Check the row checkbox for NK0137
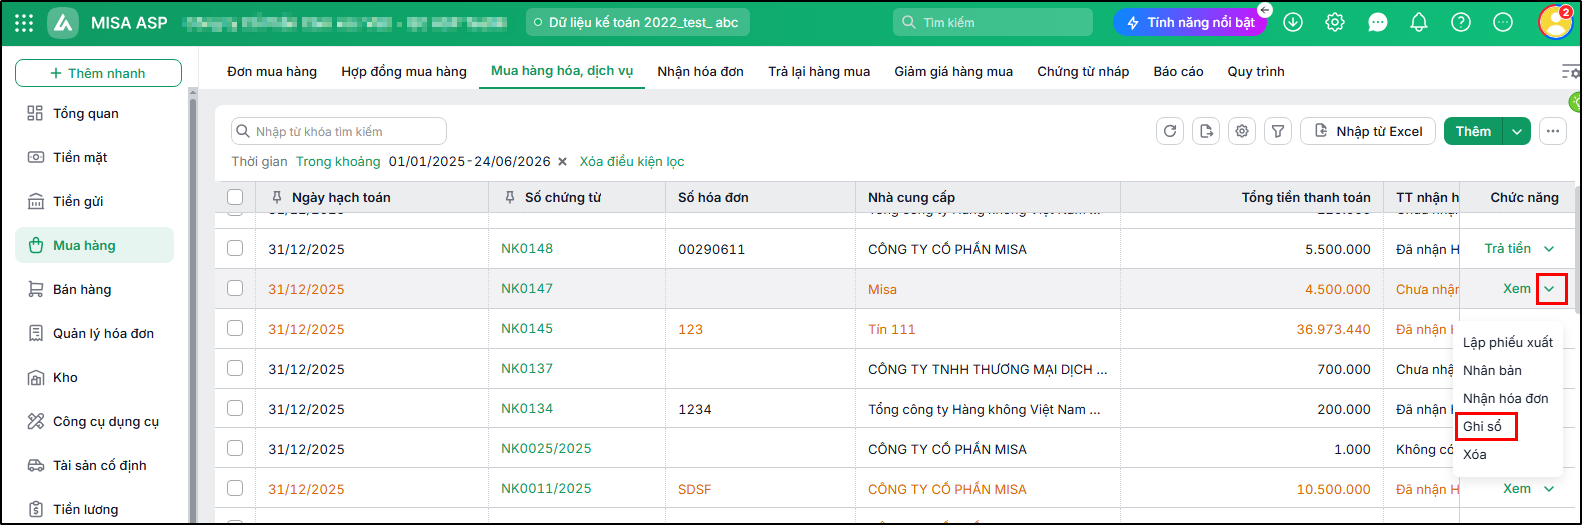This screenshot has height=525, width=1582. (x=235, y=368)
